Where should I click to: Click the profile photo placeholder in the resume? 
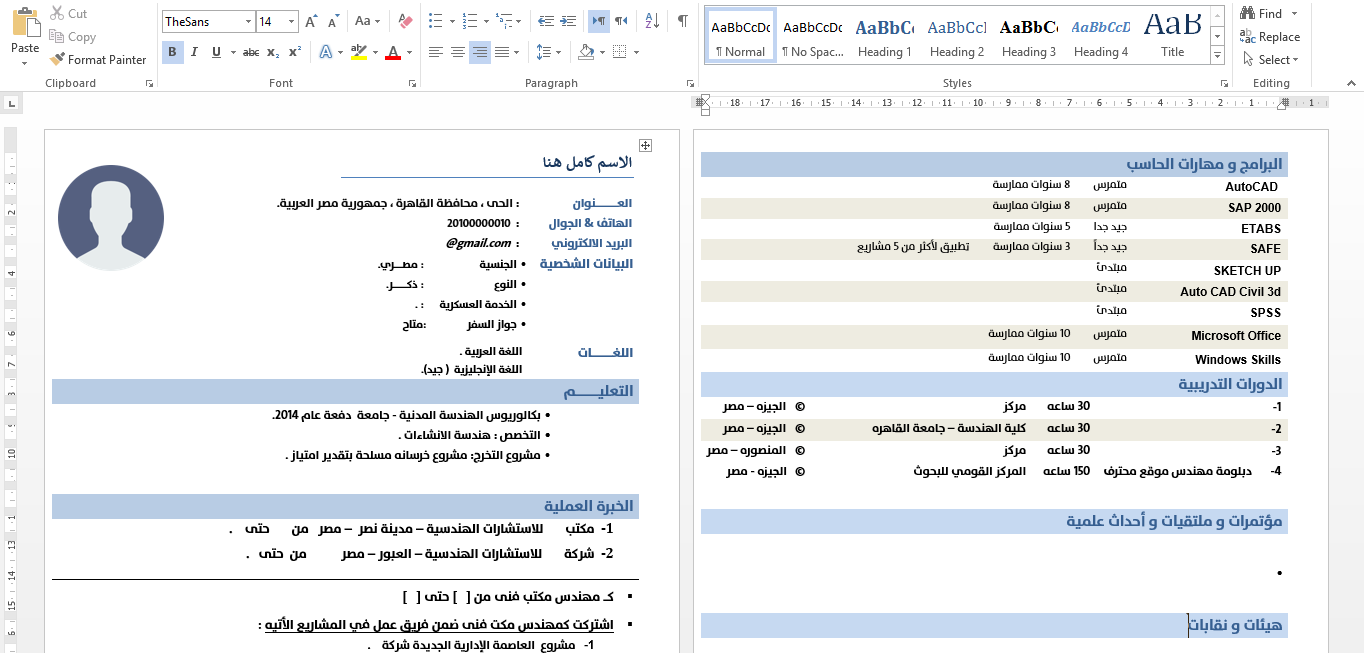pyautogui.click(x=111, y=218)
